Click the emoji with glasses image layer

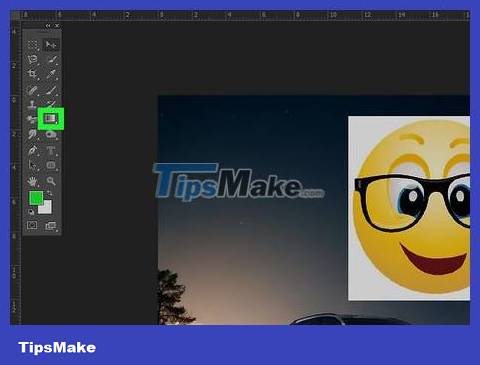click(x=409, y=208)
